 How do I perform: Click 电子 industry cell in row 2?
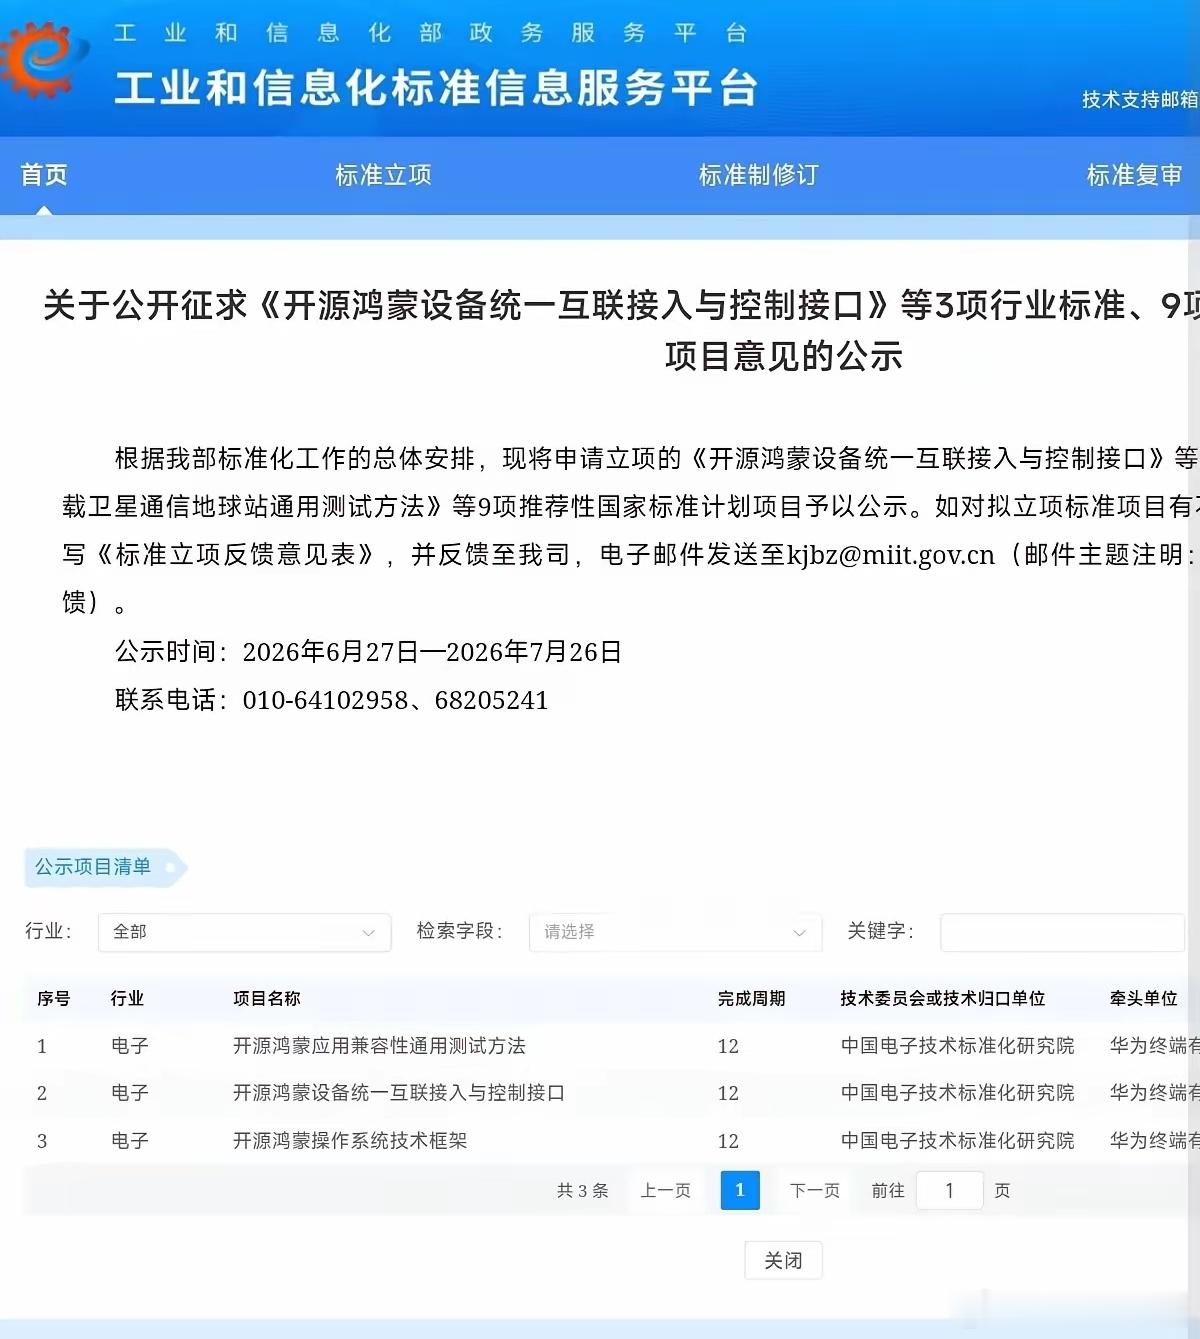[x=130, y=1093]
